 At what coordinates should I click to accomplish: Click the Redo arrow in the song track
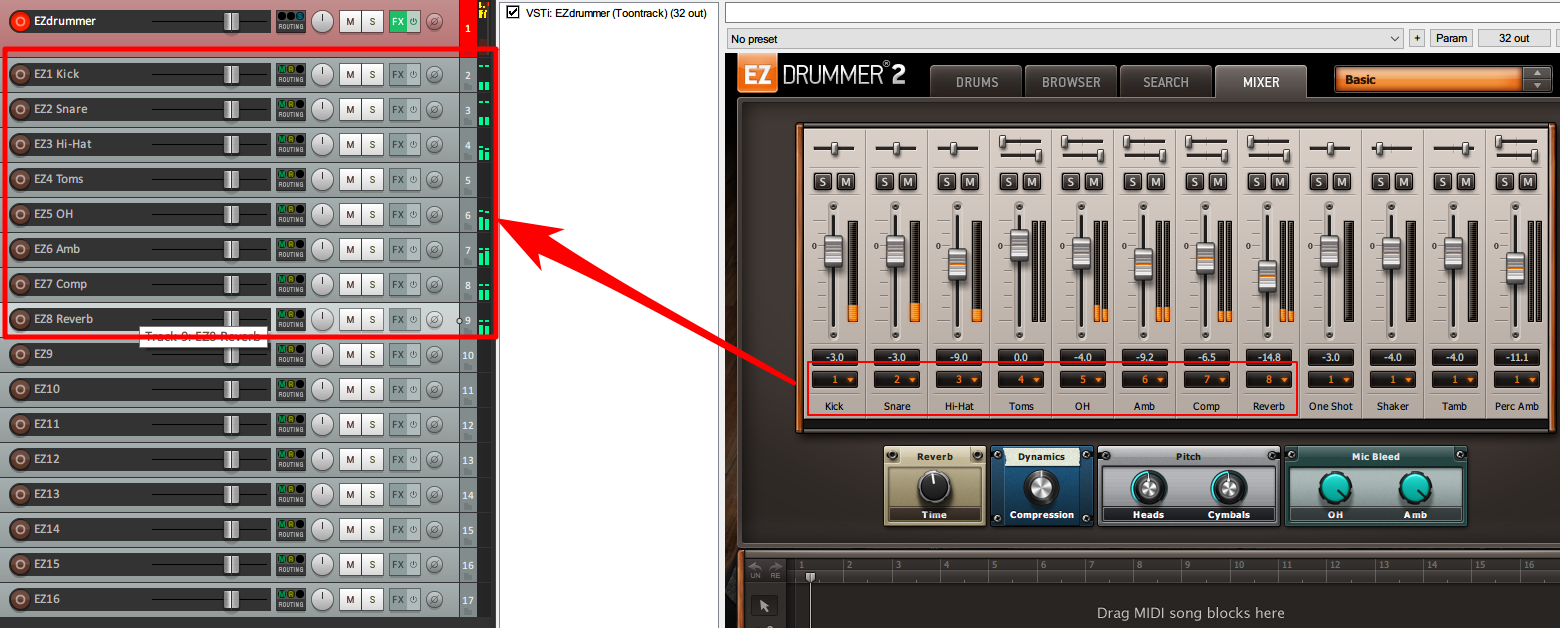click(774, 568)
